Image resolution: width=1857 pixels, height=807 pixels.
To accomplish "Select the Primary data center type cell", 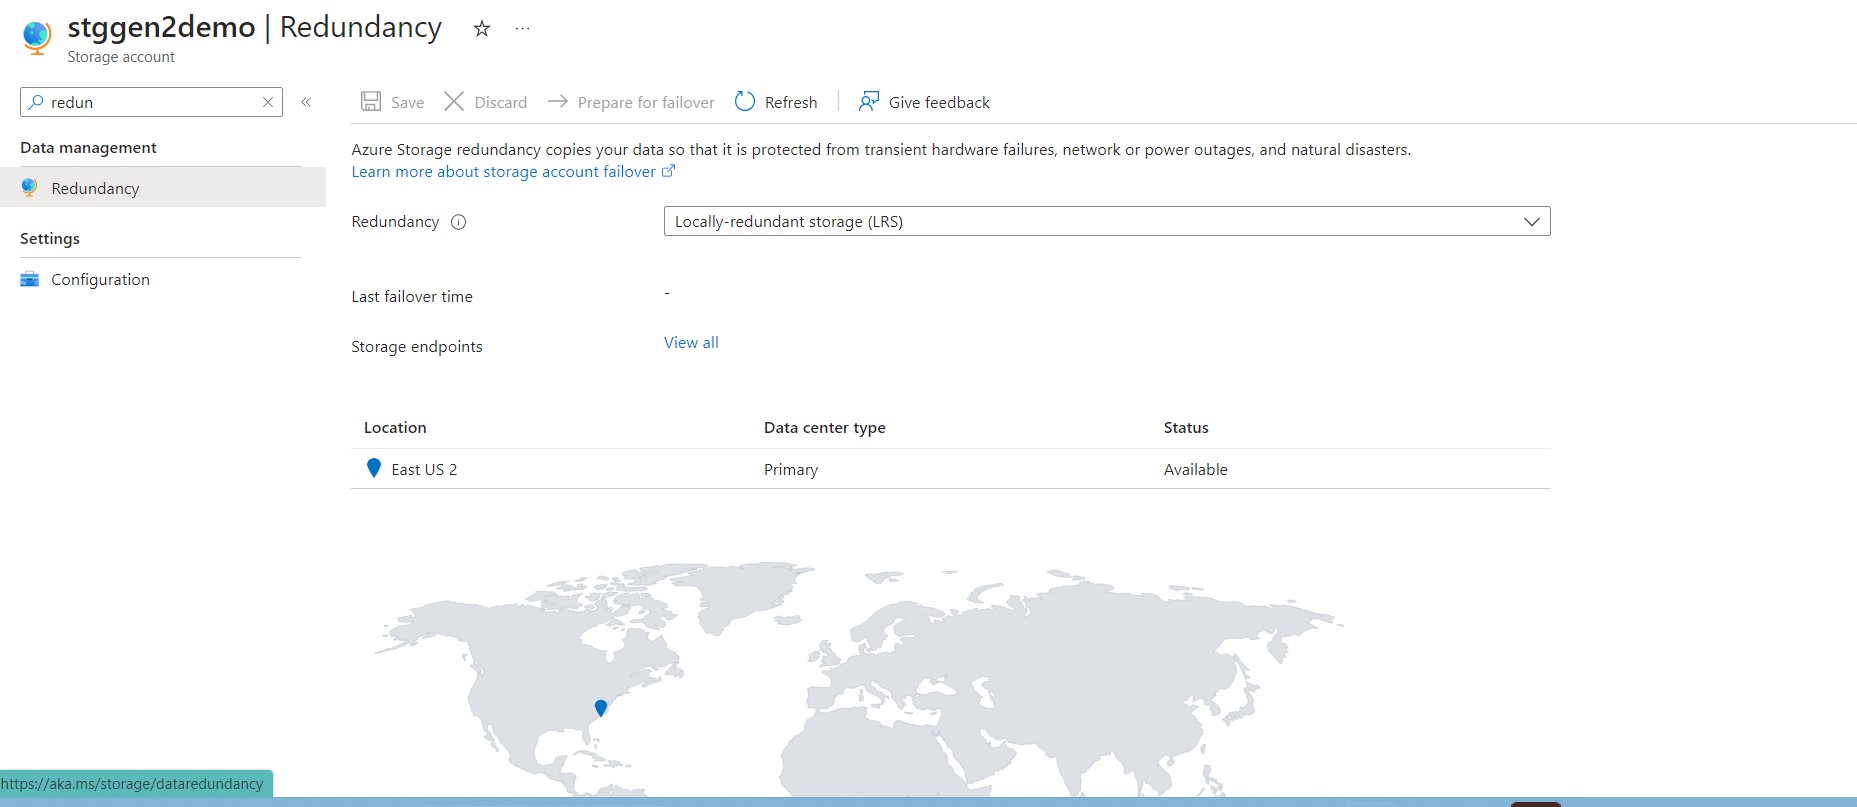I will pos(791,469).
